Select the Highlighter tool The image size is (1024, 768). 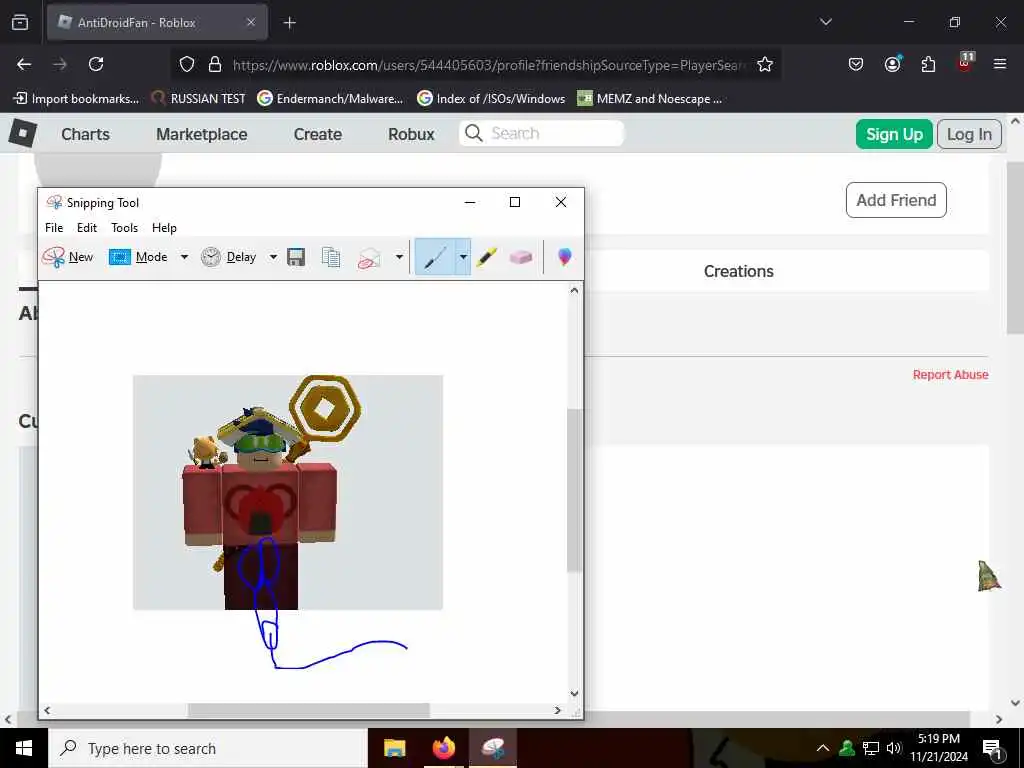[487, 257]
